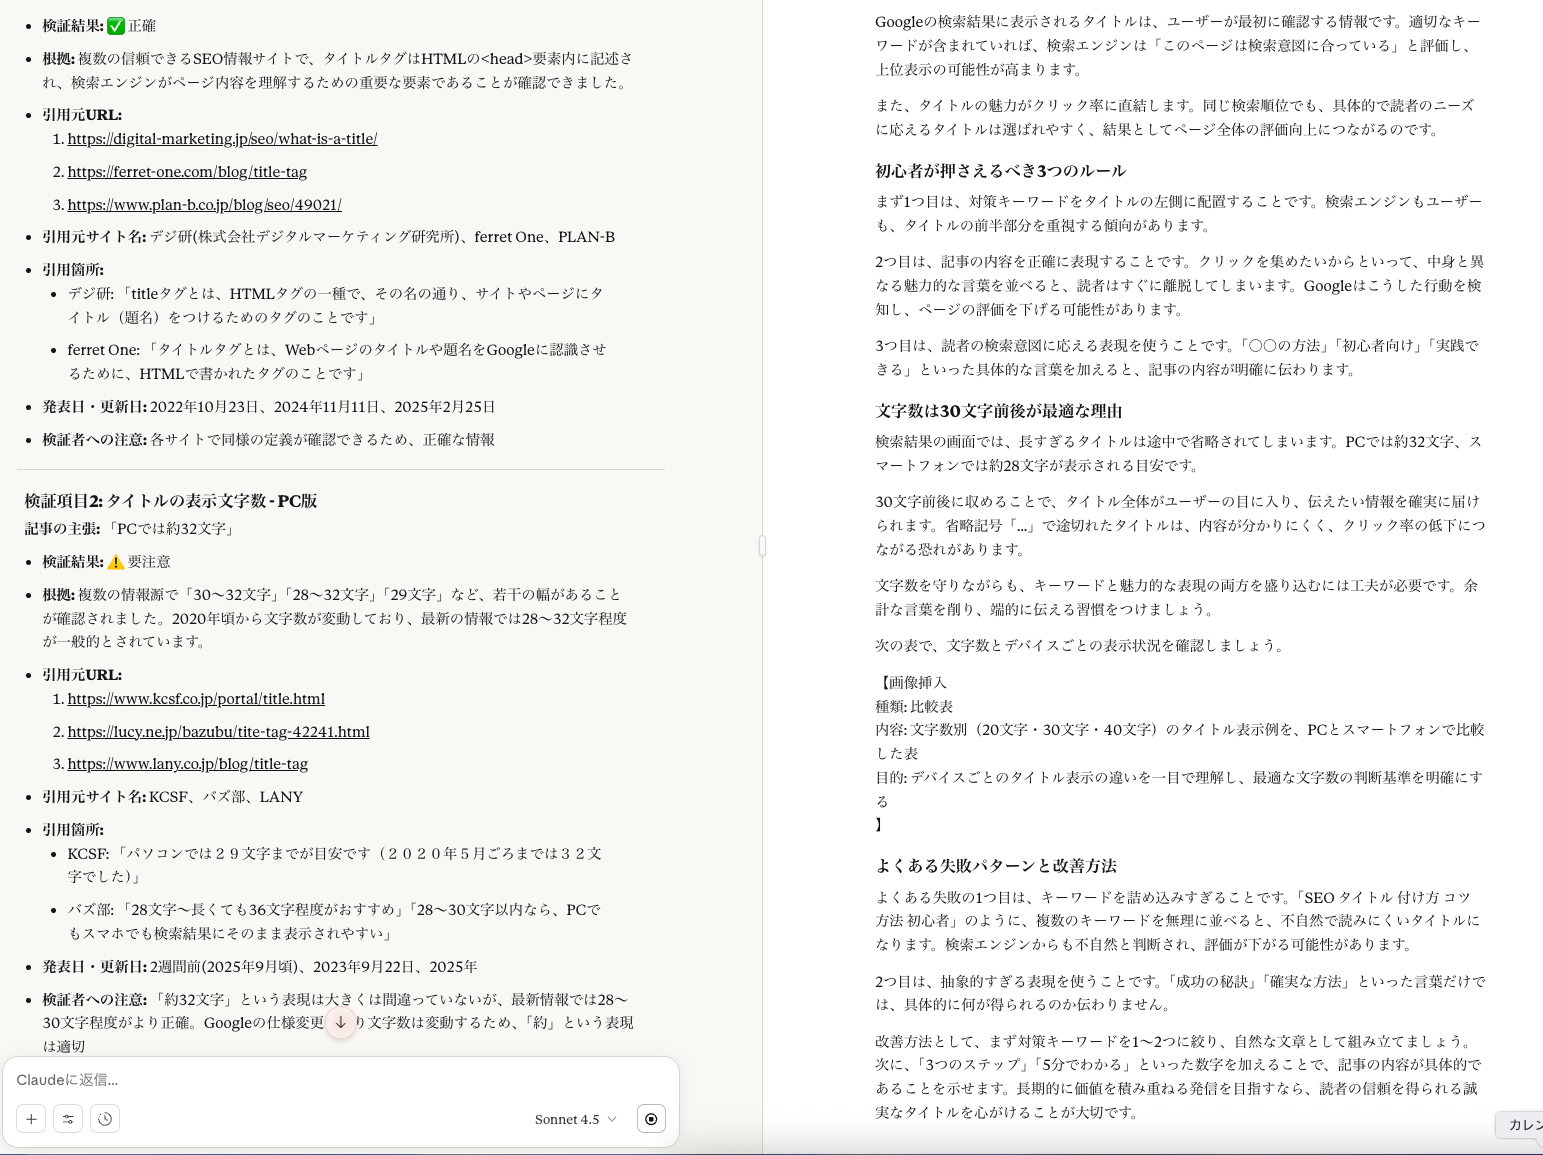
Task: Open the kcsf.co.jp title.html link
Action: (196, 698)
